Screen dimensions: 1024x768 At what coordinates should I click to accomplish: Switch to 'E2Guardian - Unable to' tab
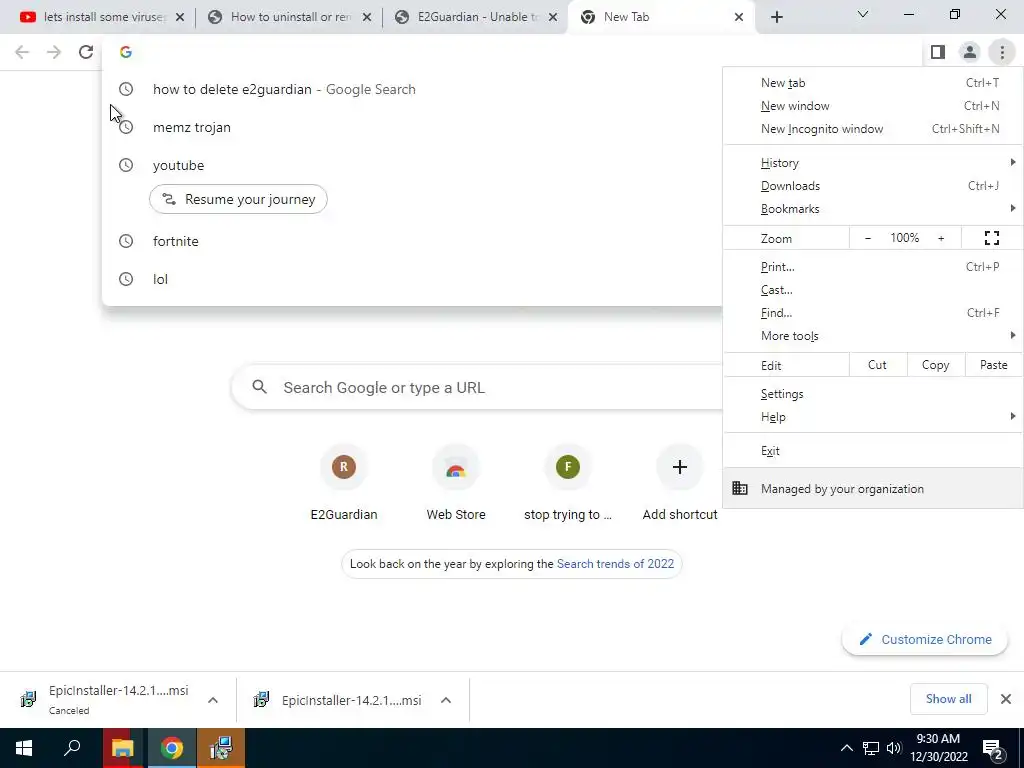click(475, 17)
